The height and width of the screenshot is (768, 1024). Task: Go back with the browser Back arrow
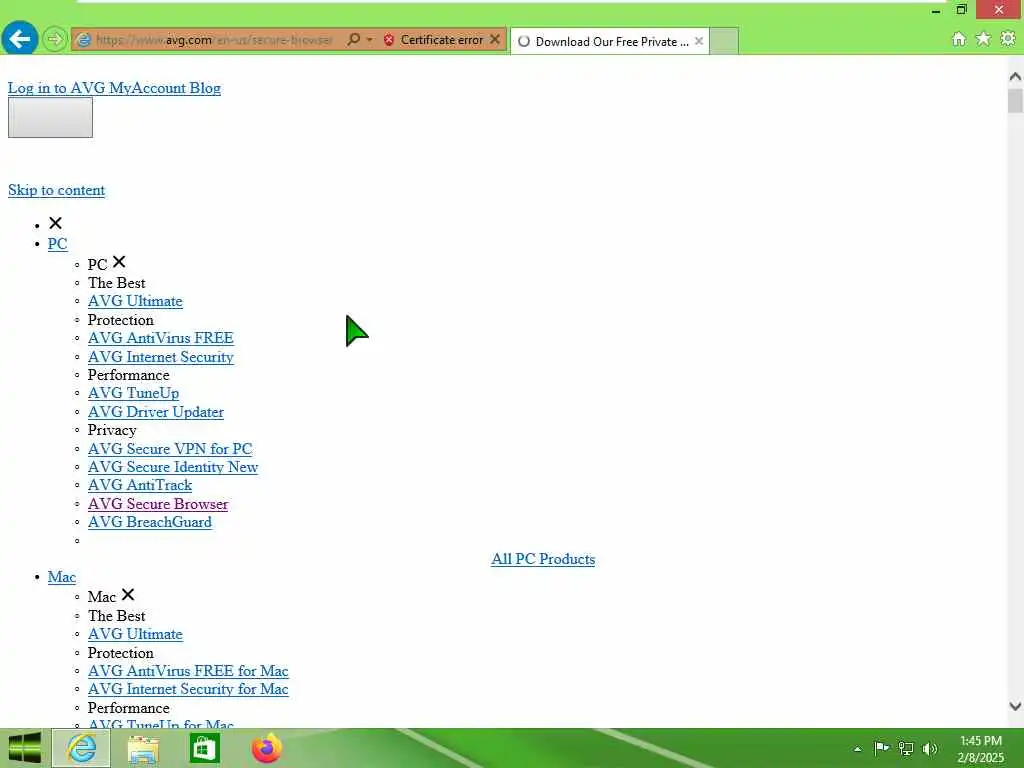20,39
